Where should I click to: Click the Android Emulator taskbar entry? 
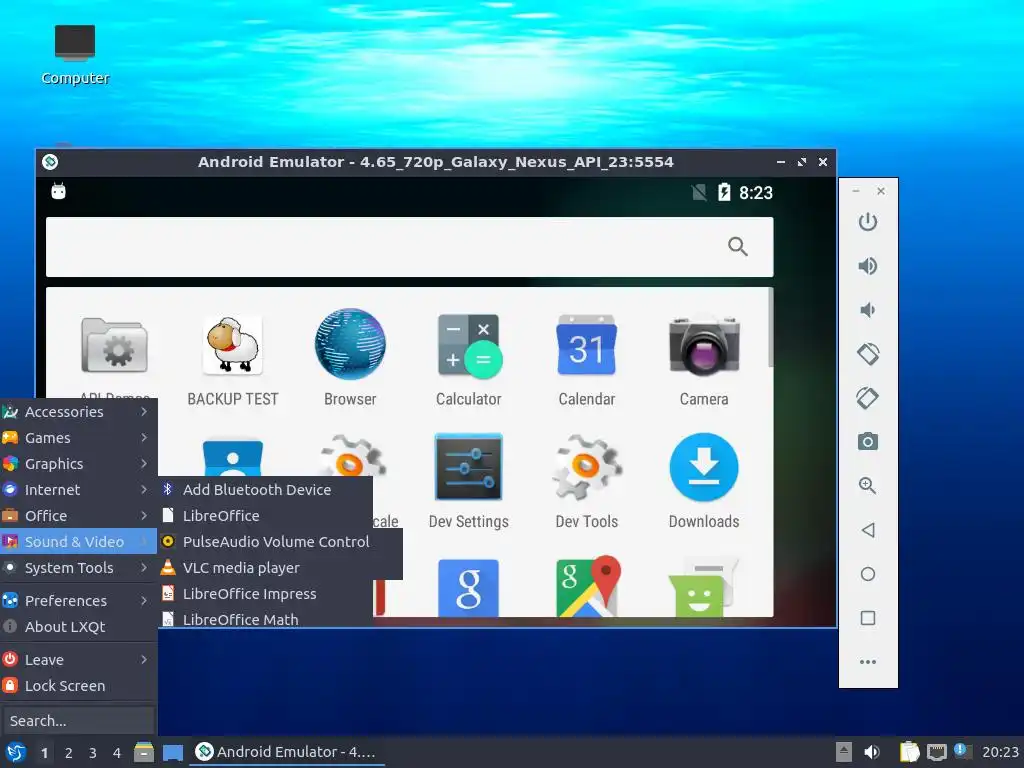287,752
